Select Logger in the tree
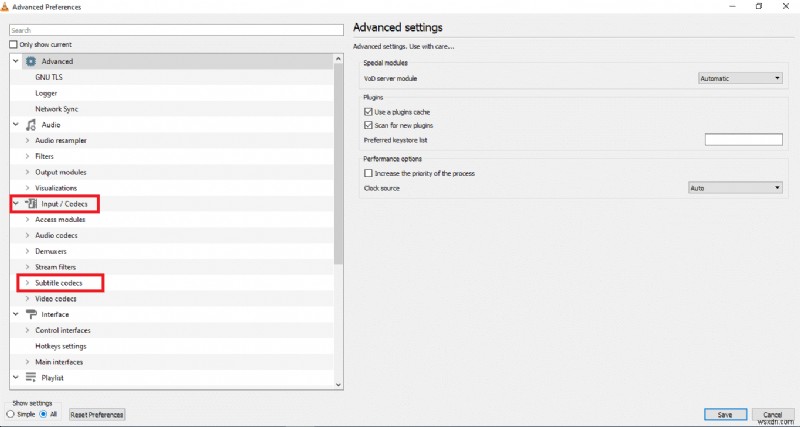 click(46, 93)
